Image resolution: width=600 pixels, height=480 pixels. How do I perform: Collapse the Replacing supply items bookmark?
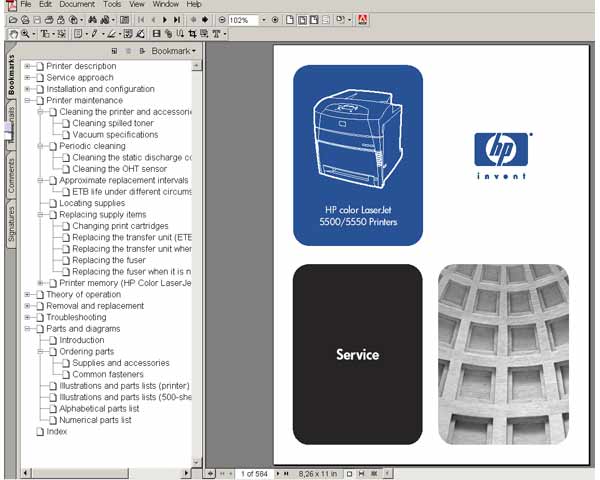pyautogui.click(x=40, y=215)
